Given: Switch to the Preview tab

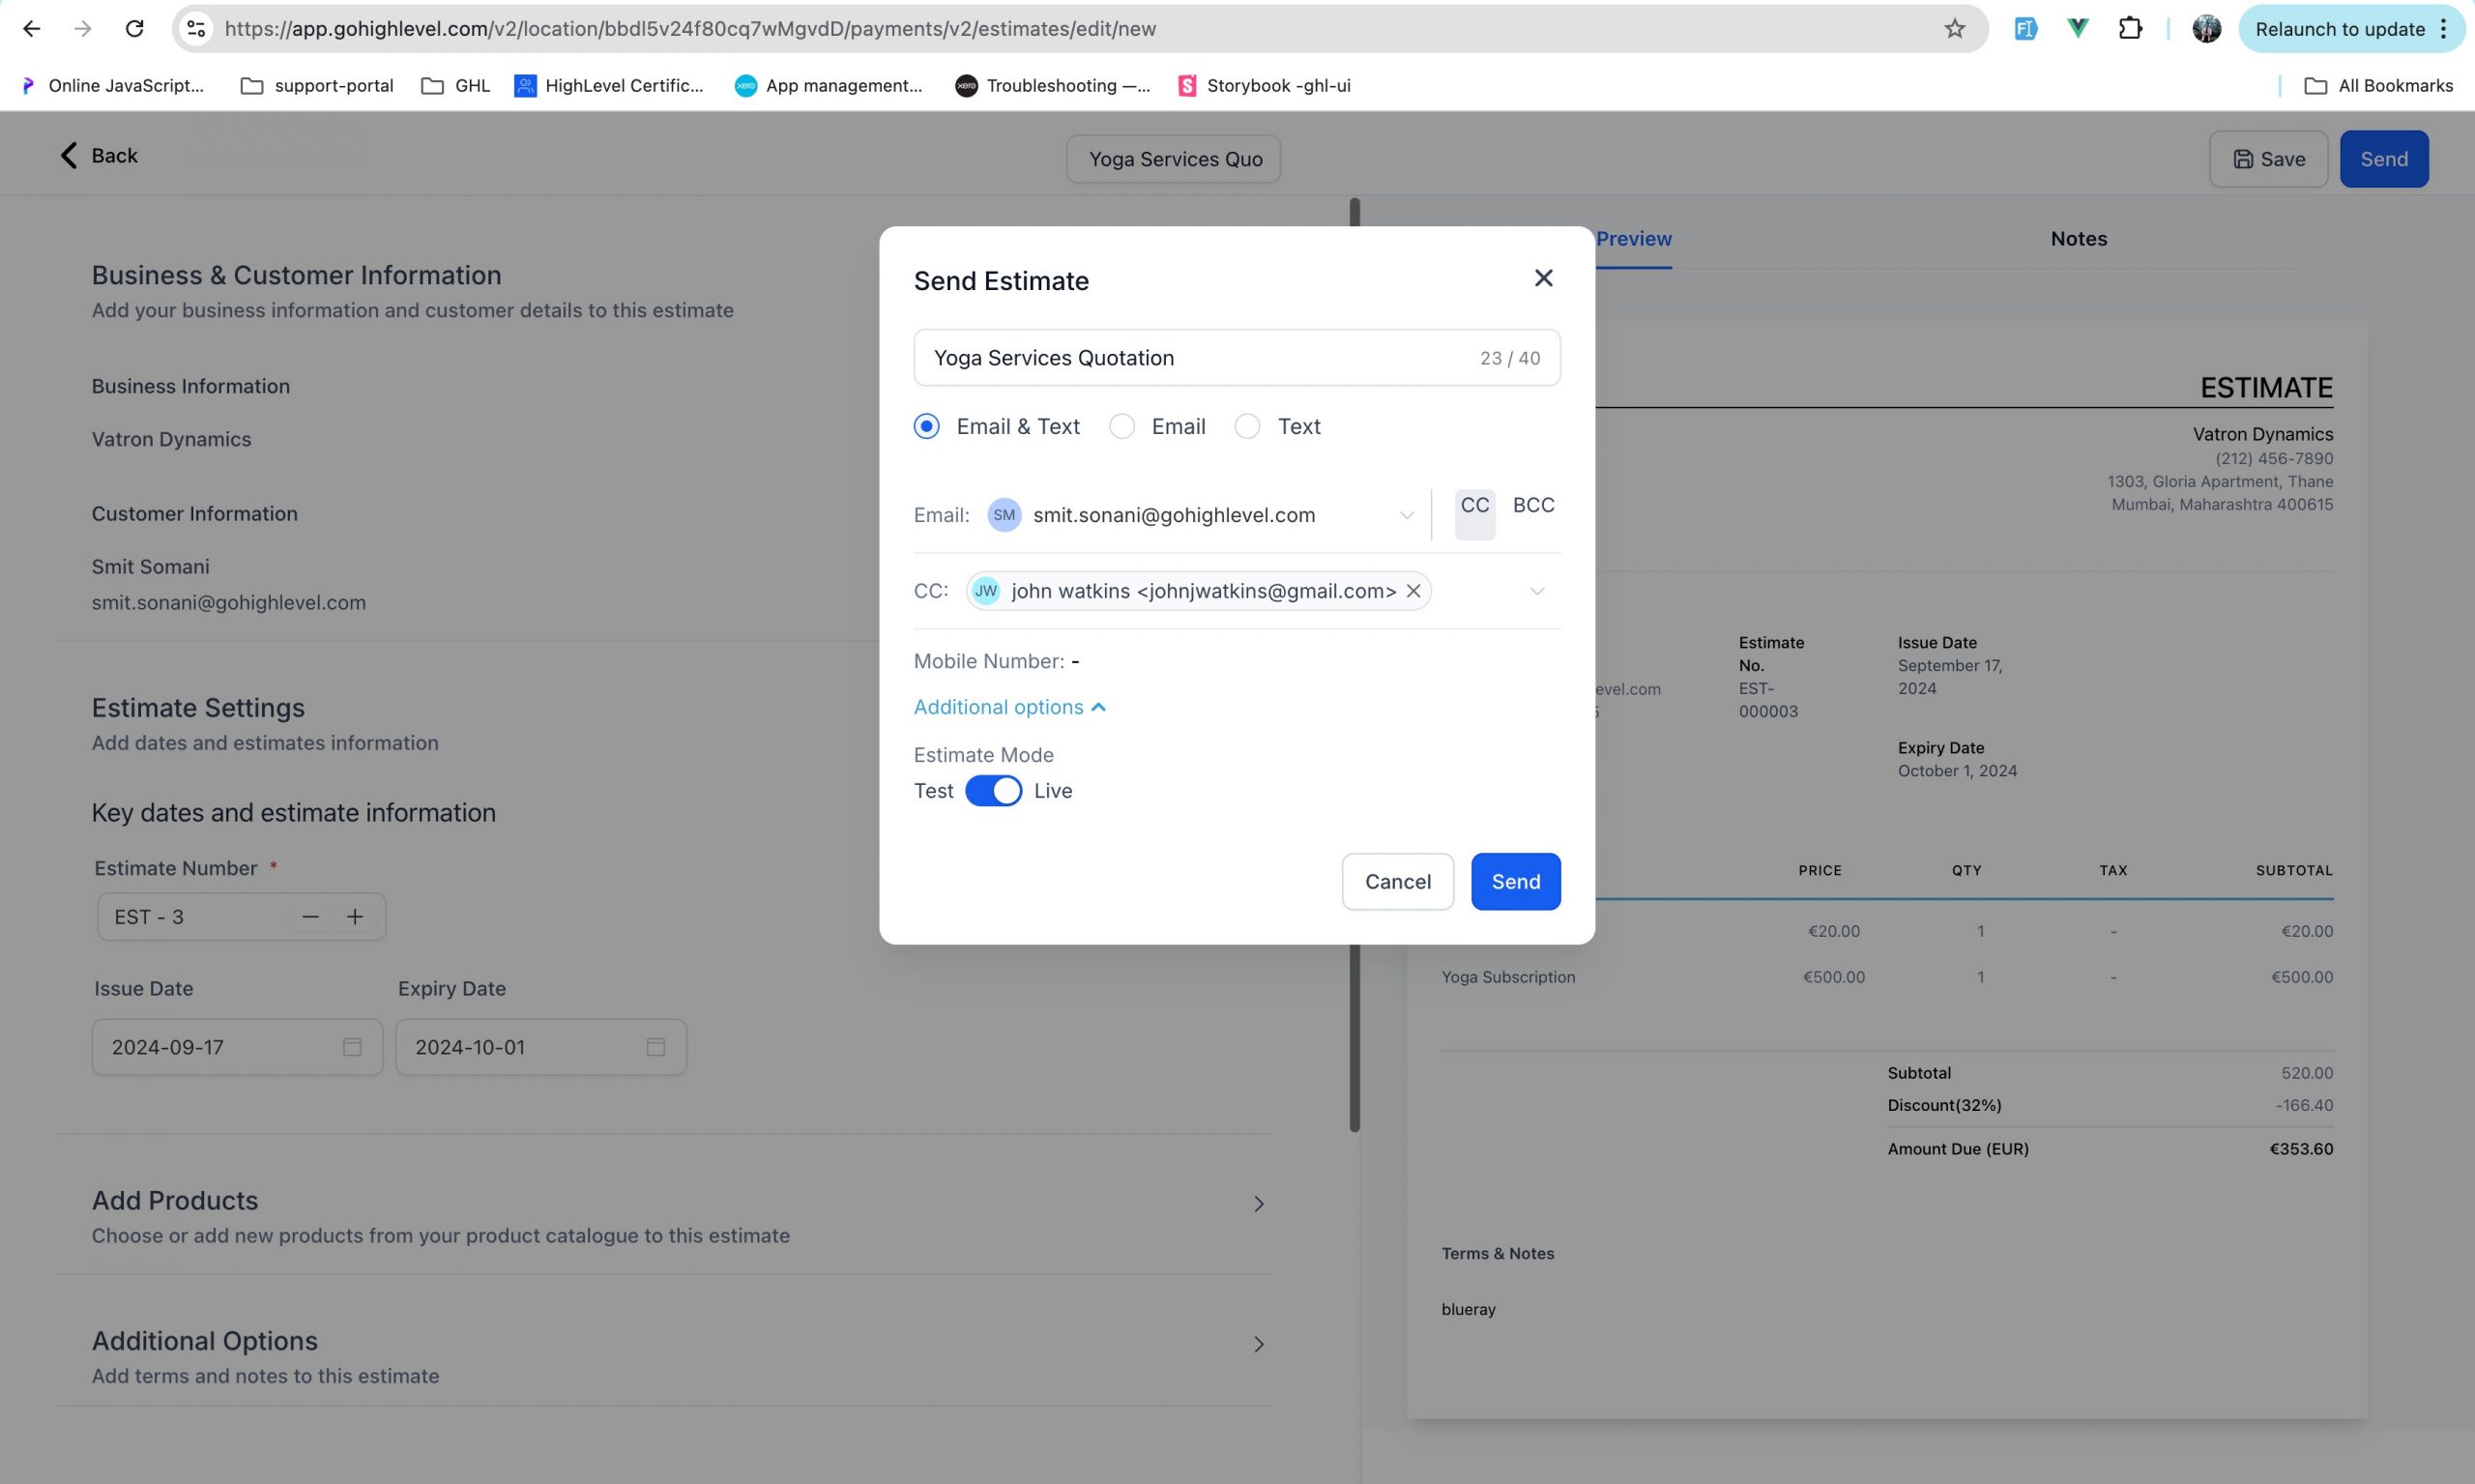Looking at the screenshot, I should (x=1633, y=238).
